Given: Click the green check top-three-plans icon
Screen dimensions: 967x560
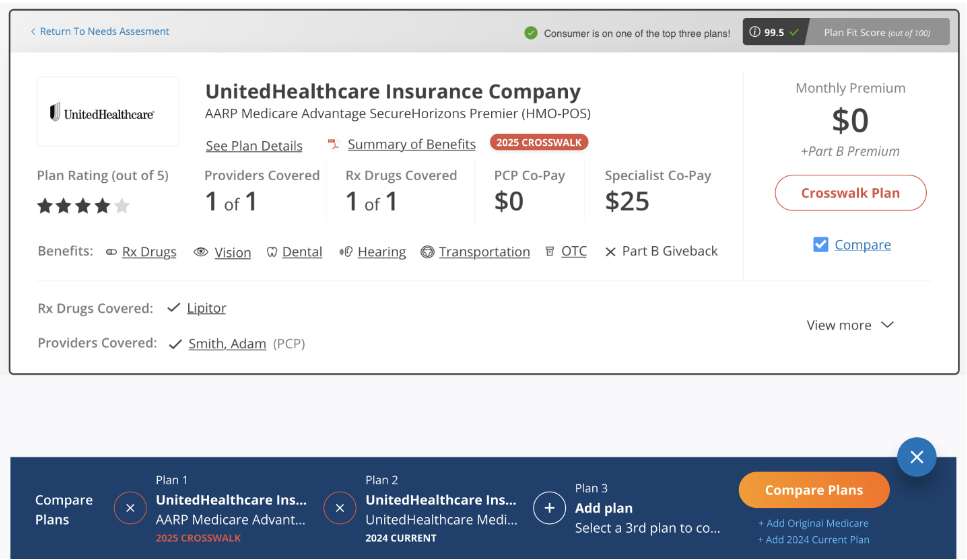Looking at the screenshot, I should pyautogui.click(x=531, y=33).
